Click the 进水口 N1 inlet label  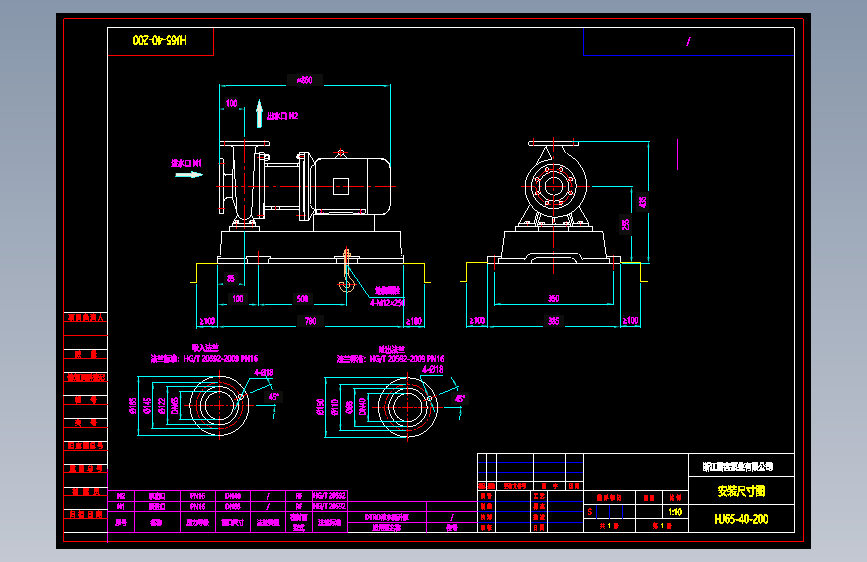click(186, 163)
